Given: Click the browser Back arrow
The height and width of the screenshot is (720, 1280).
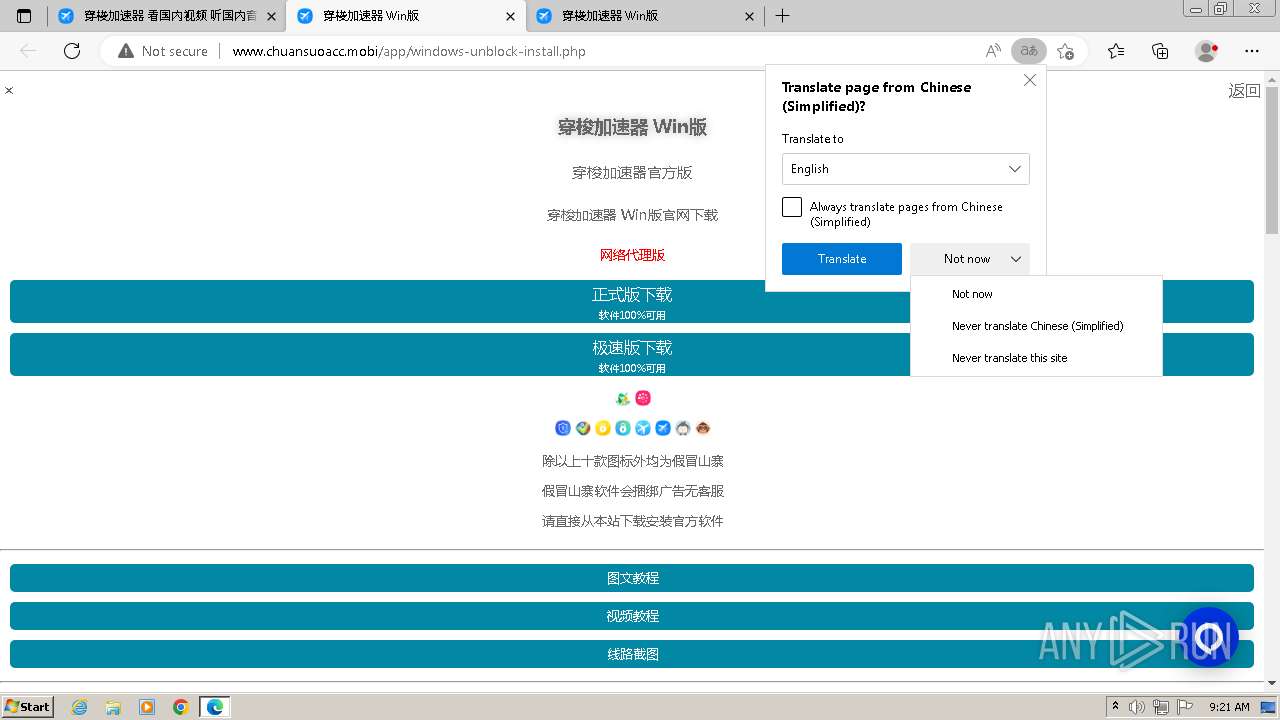Looking at the screenshot, I should (x=28, y=51).
